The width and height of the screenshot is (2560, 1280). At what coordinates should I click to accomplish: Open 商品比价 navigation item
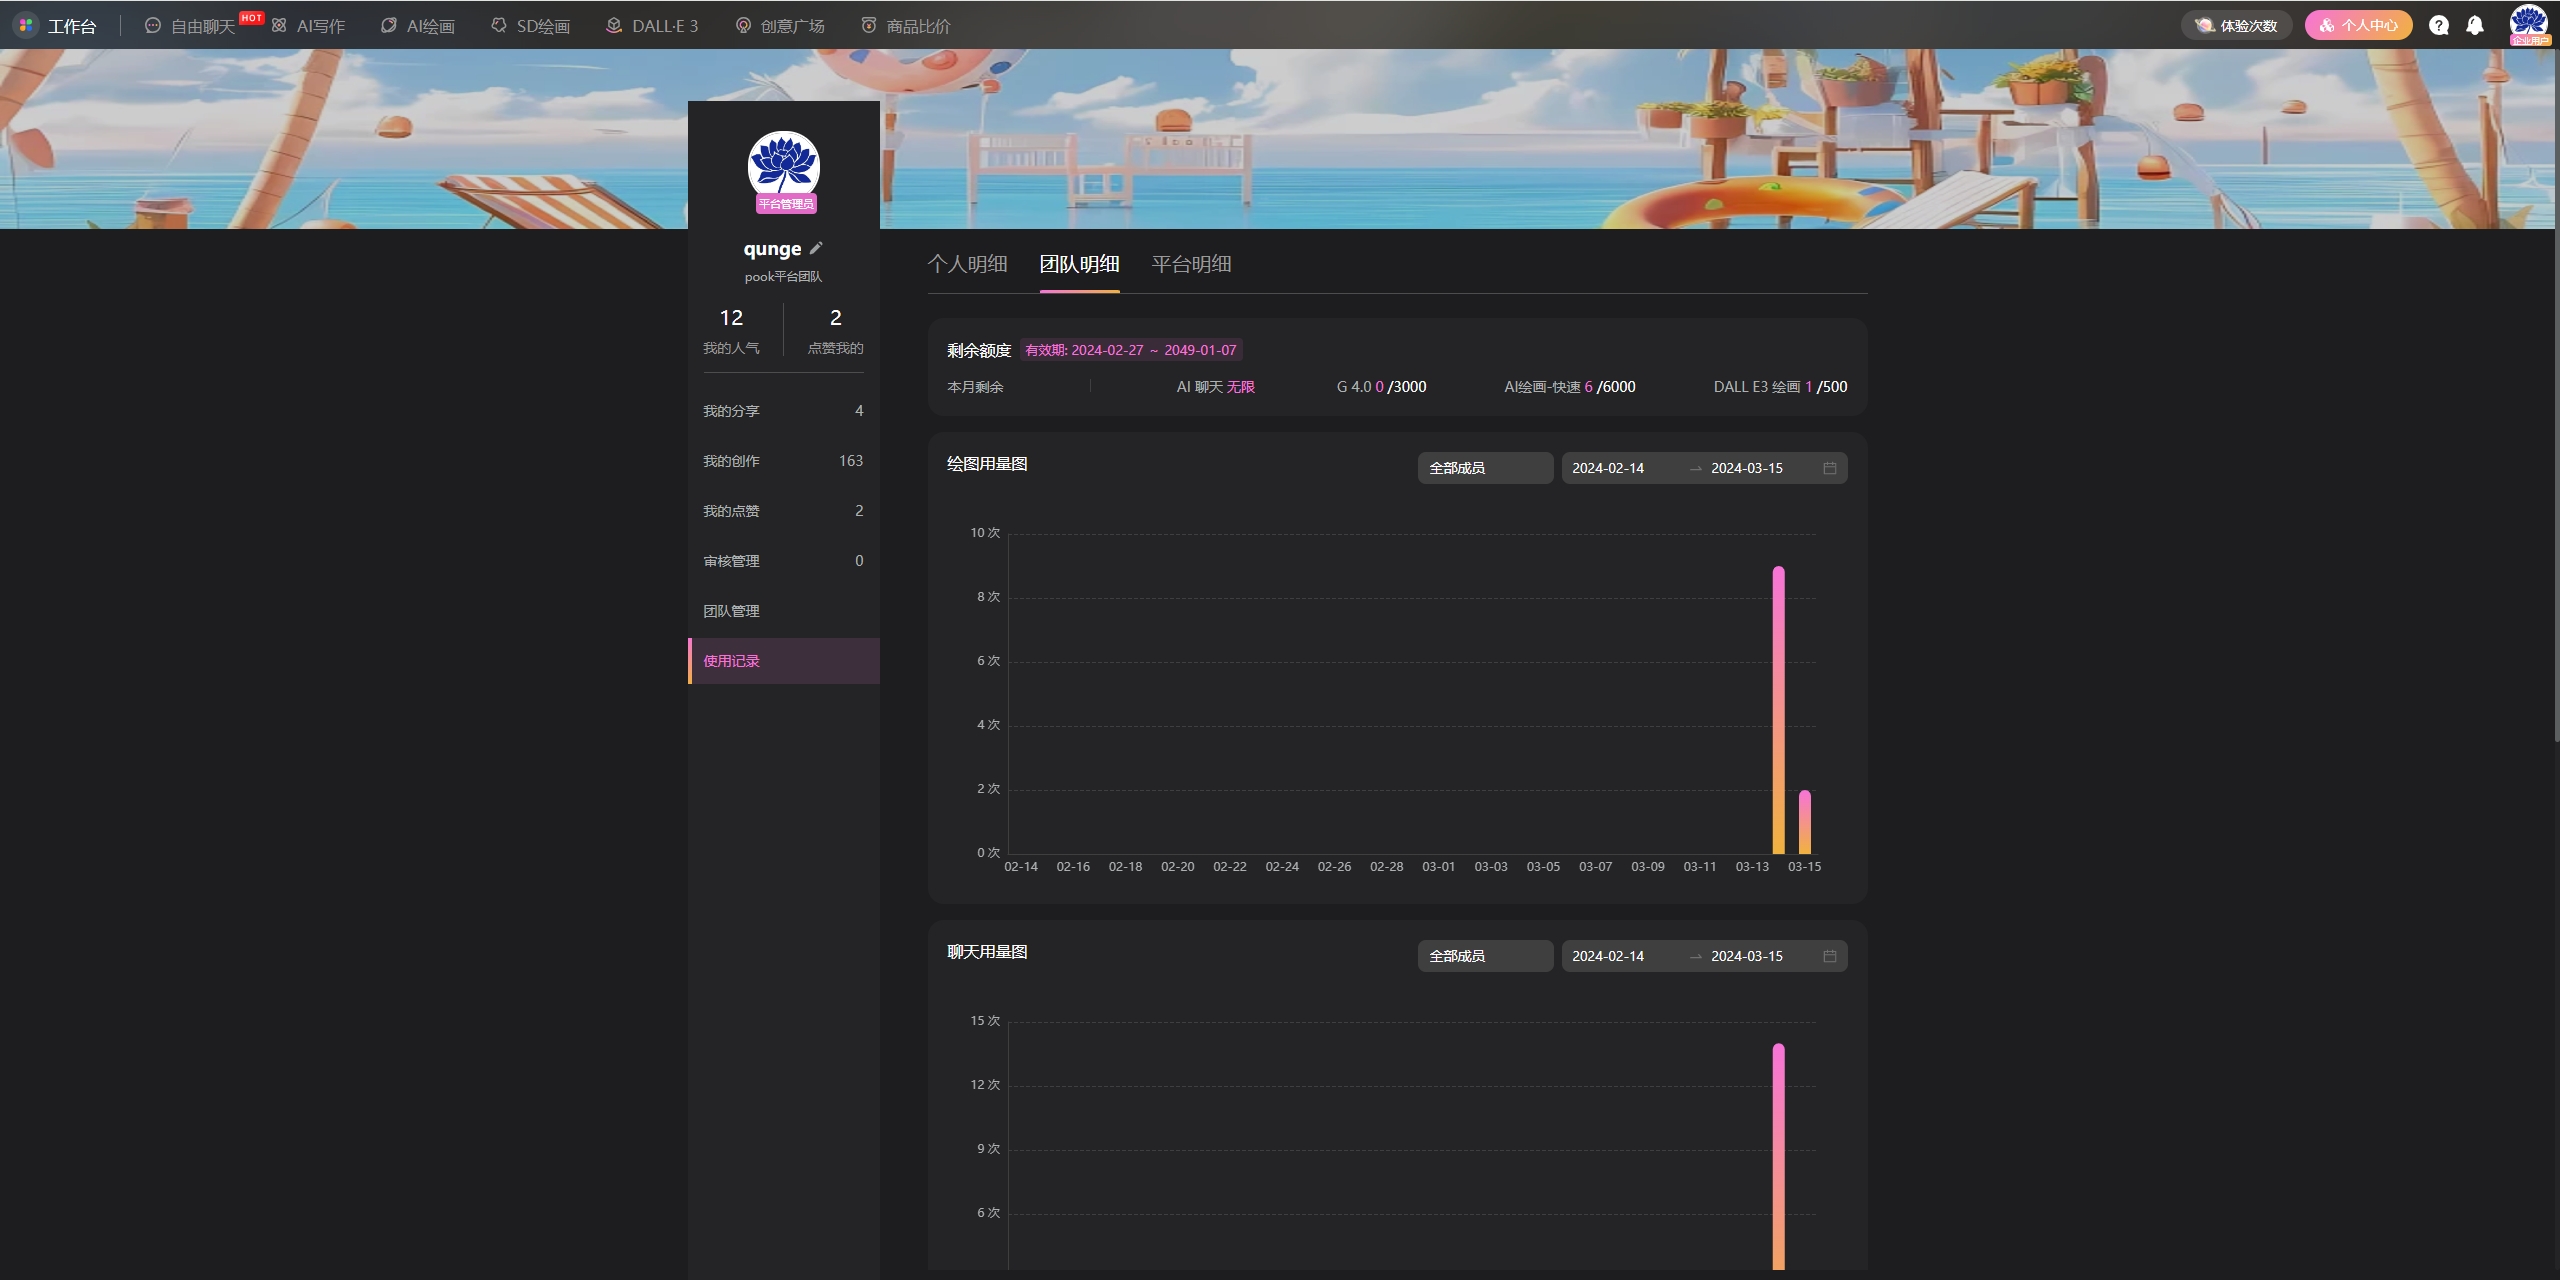(x=919, y=26)
